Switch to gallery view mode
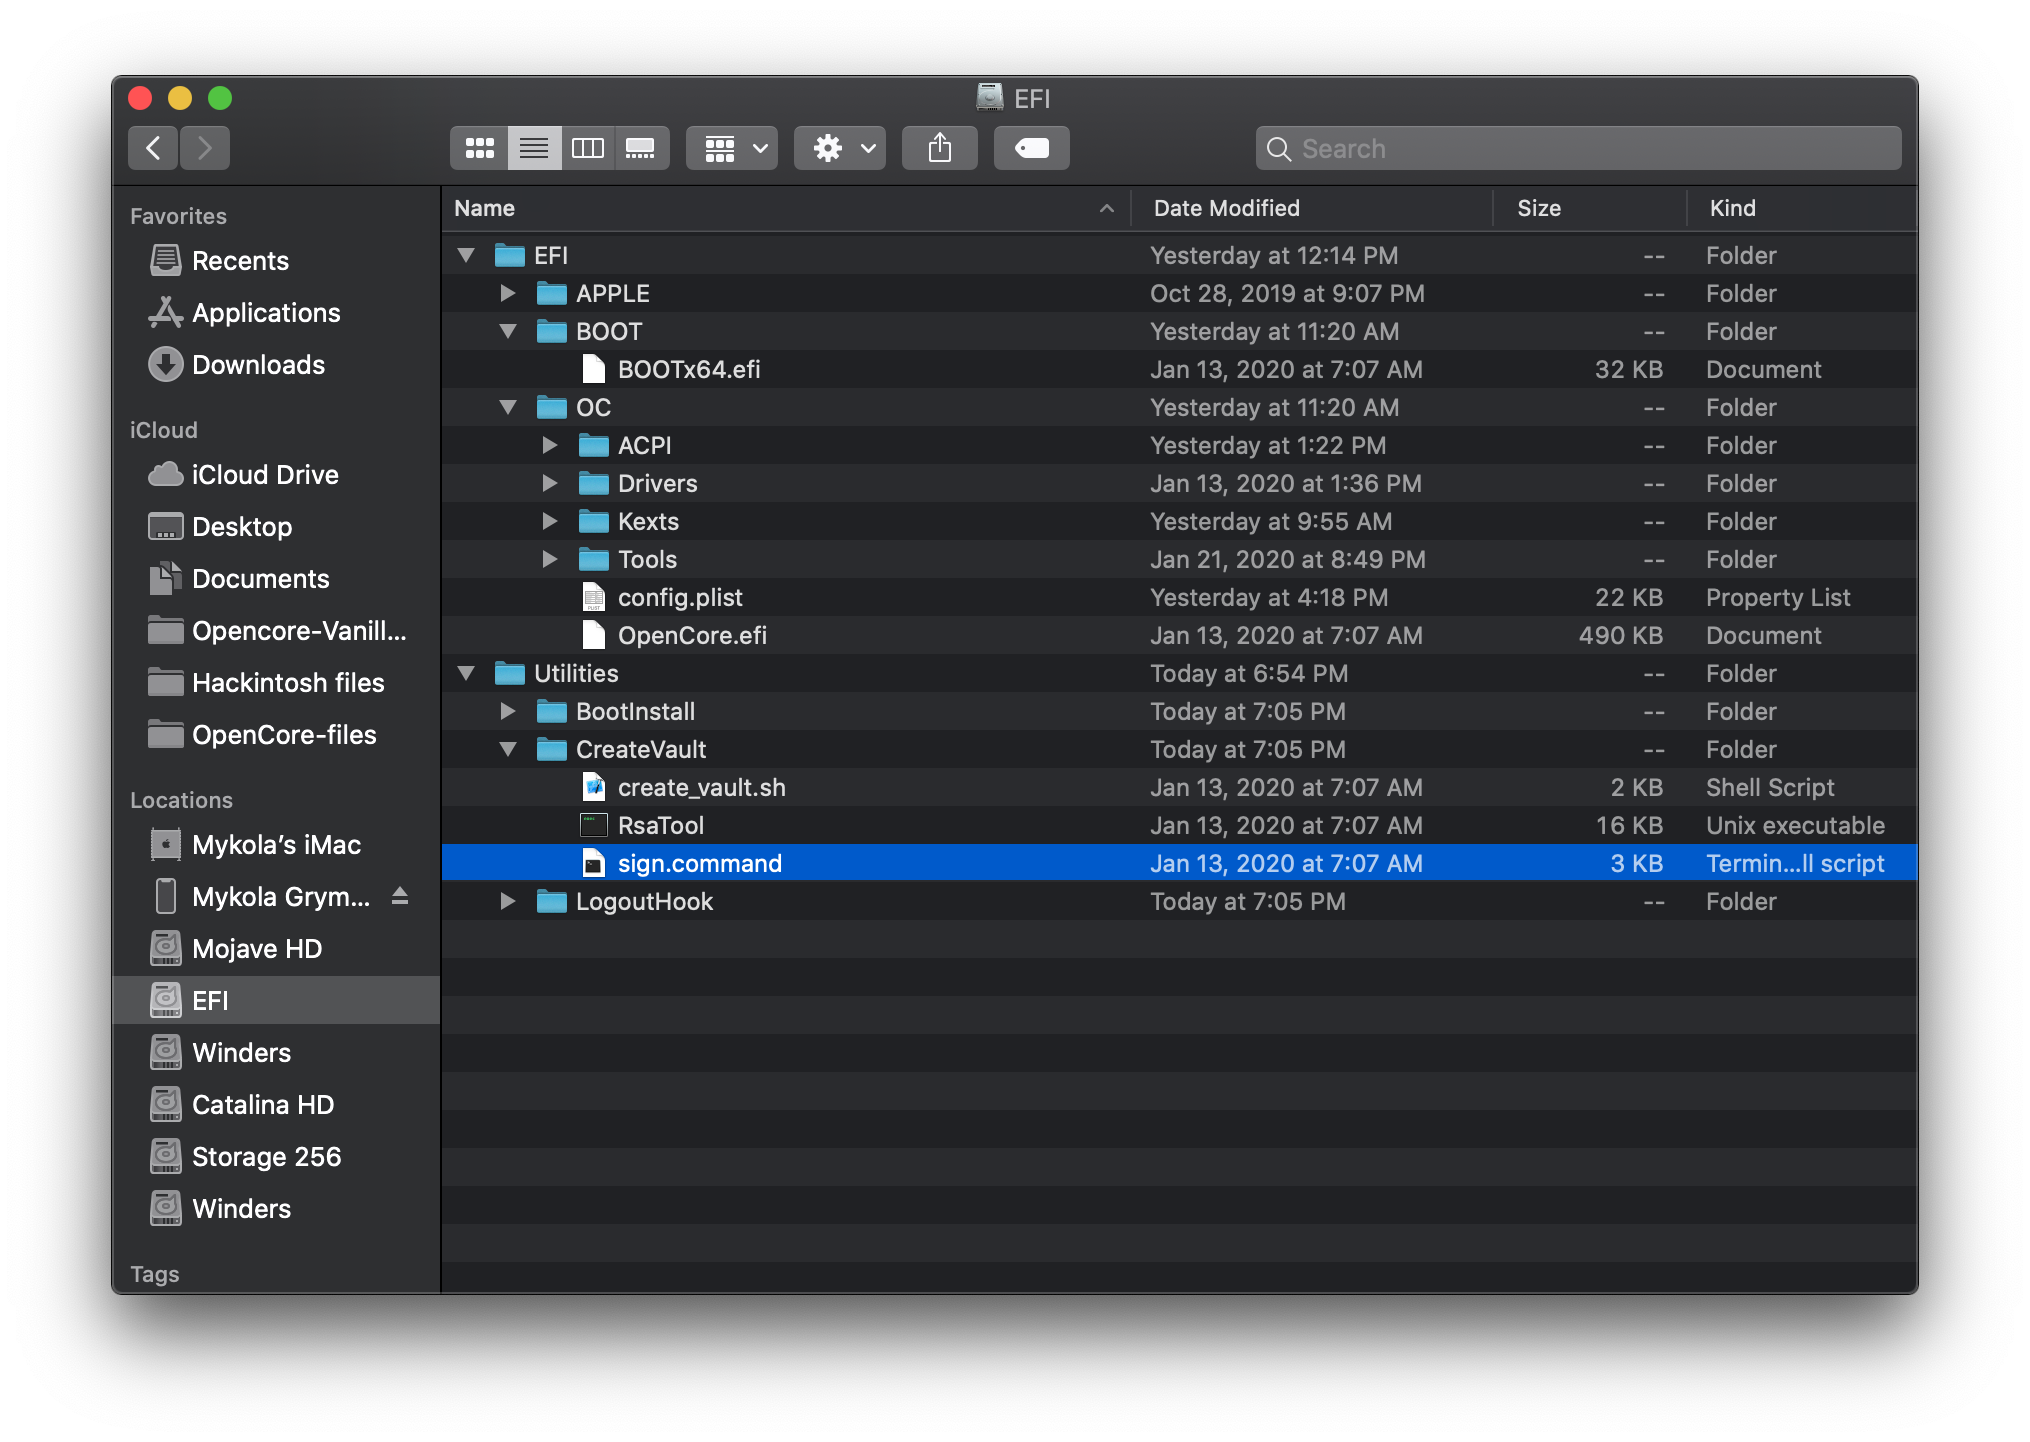This screenshot has width=2030, height=1442. point(641,148)
